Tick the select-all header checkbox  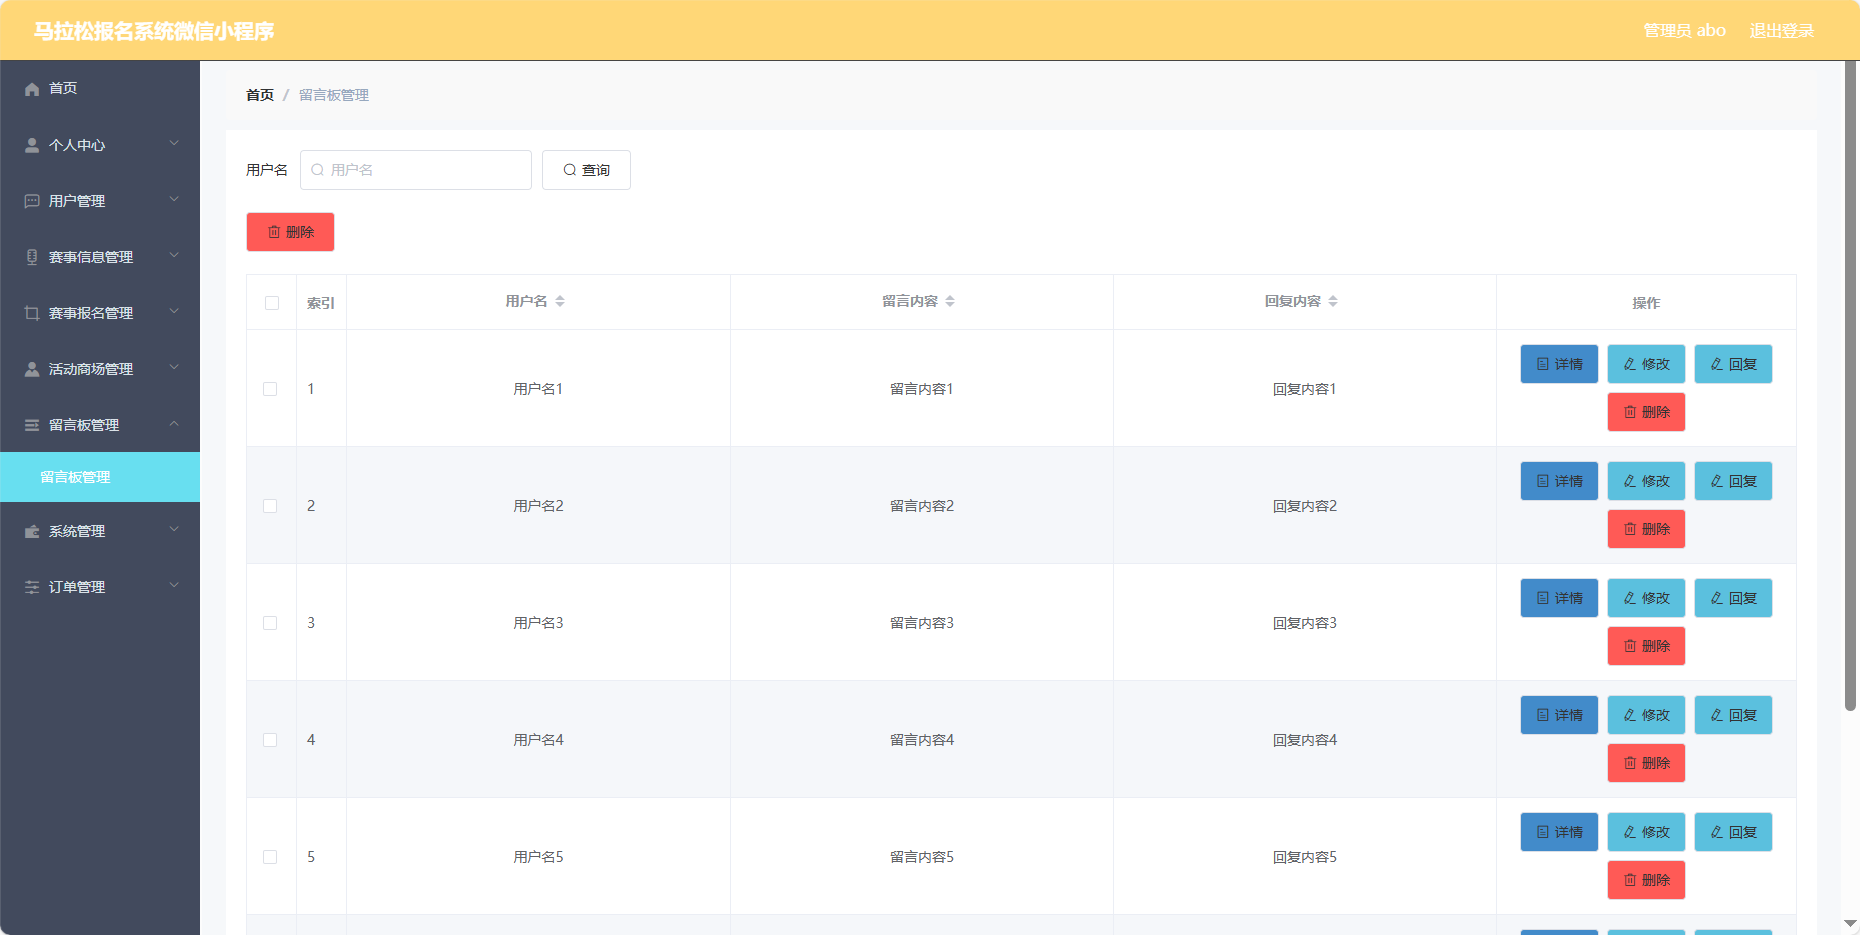pos(272,303)
